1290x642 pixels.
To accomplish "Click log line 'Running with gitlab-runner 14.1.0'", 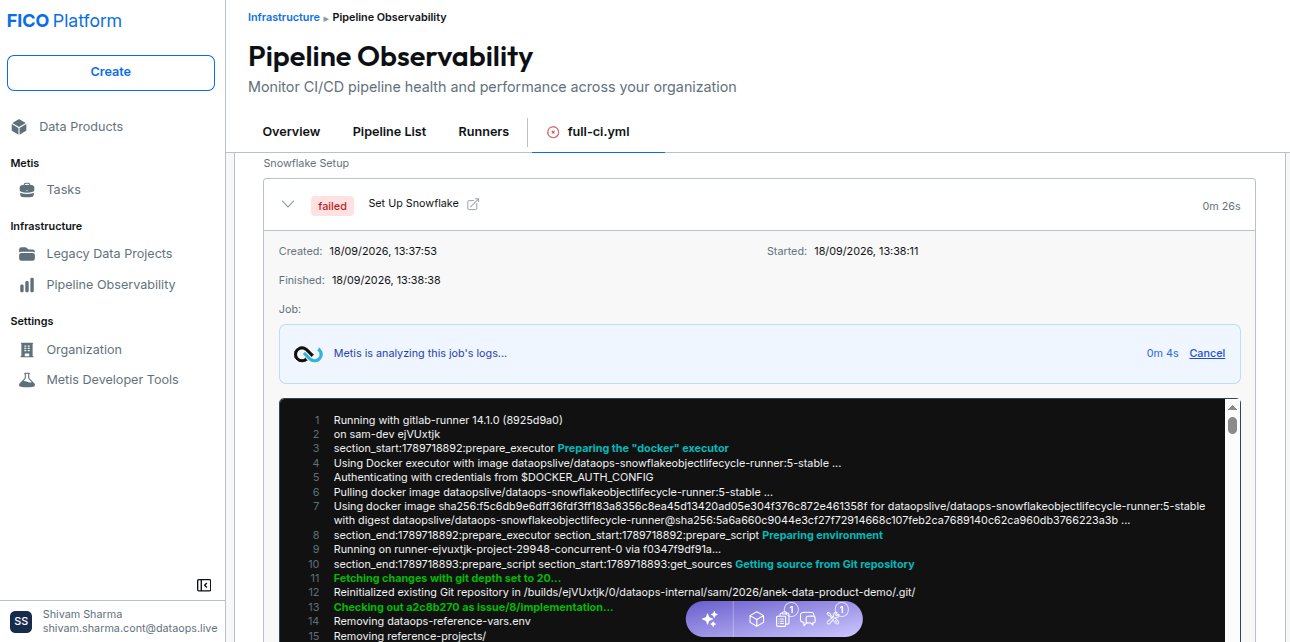I will [x=448, y=420].
